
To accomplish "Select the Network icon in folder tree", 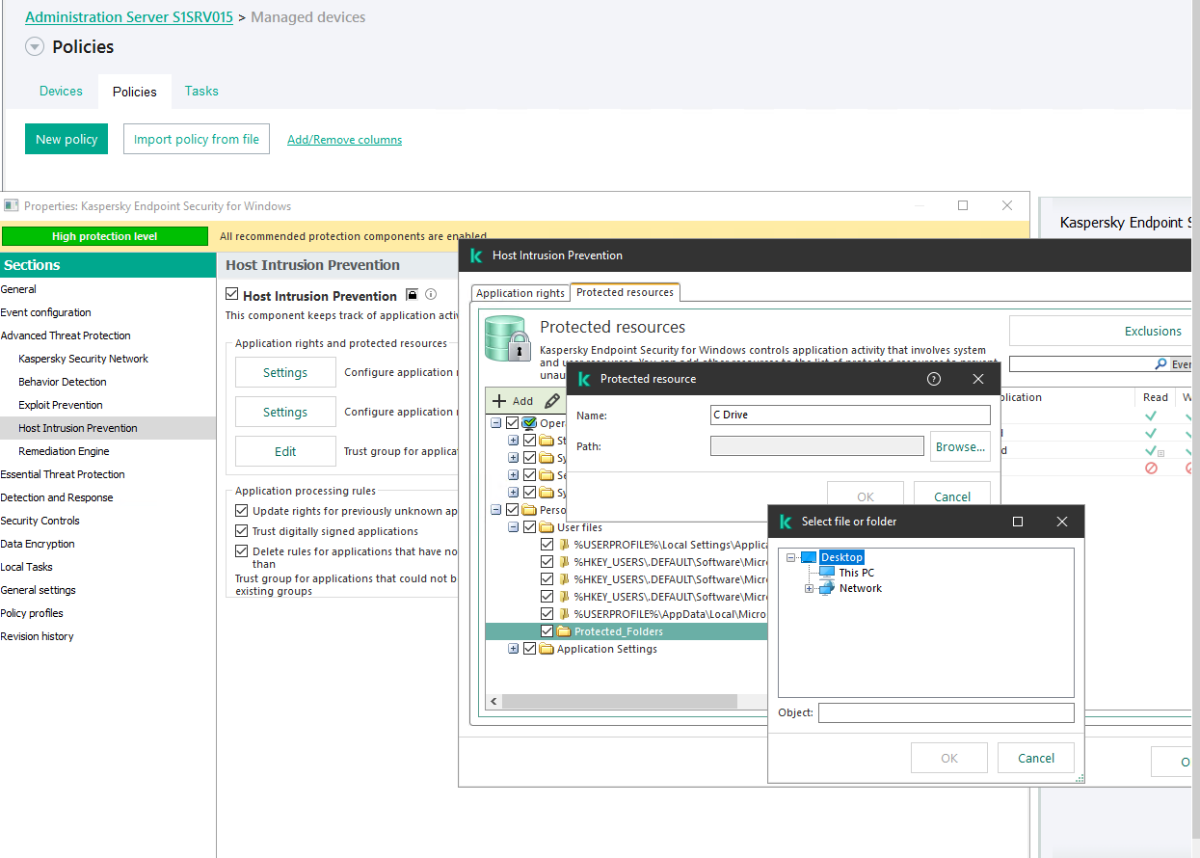I will click(826, 589).
